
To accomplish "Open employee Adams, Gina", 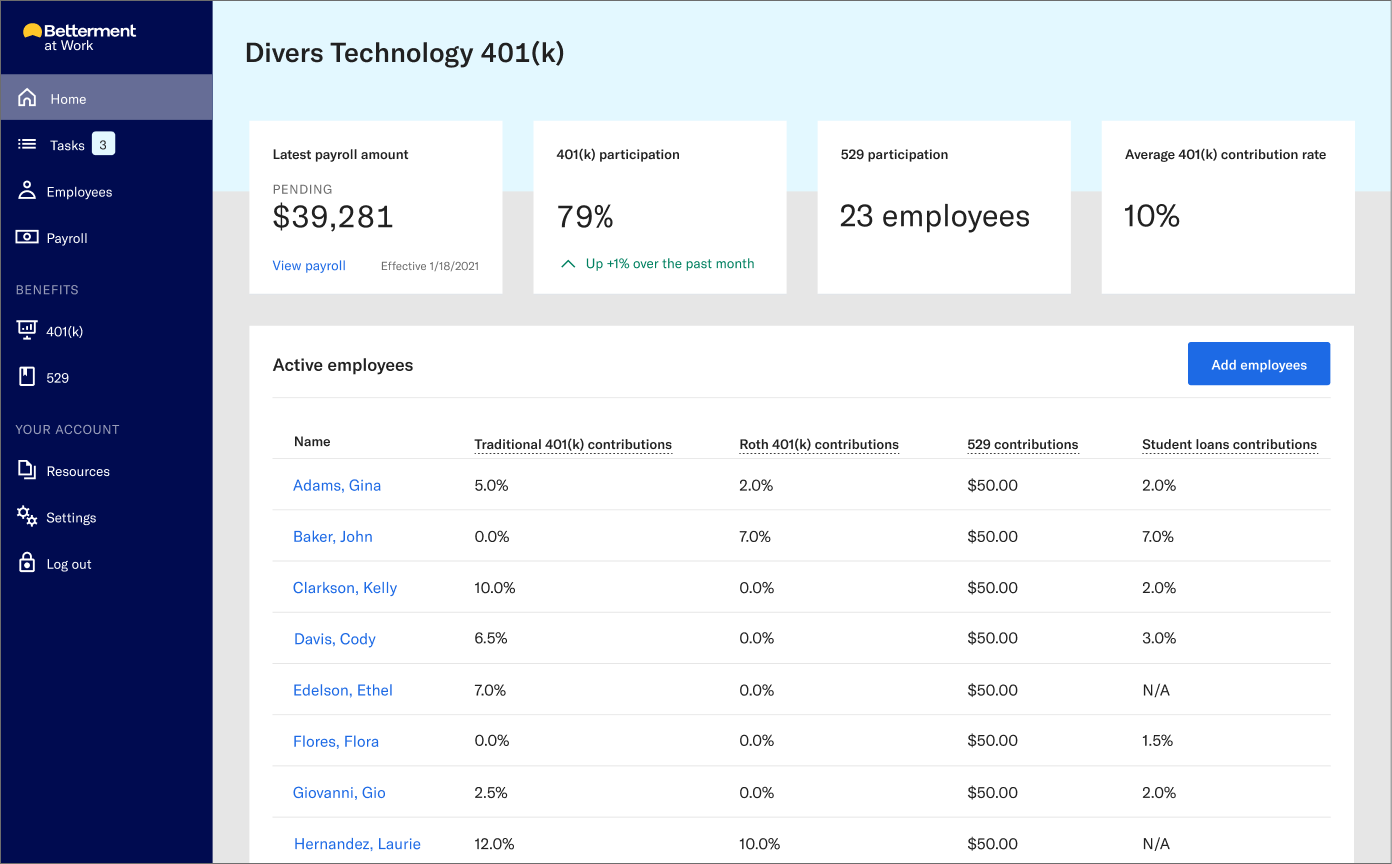I will pyautogui.click(x=337, y=485).
